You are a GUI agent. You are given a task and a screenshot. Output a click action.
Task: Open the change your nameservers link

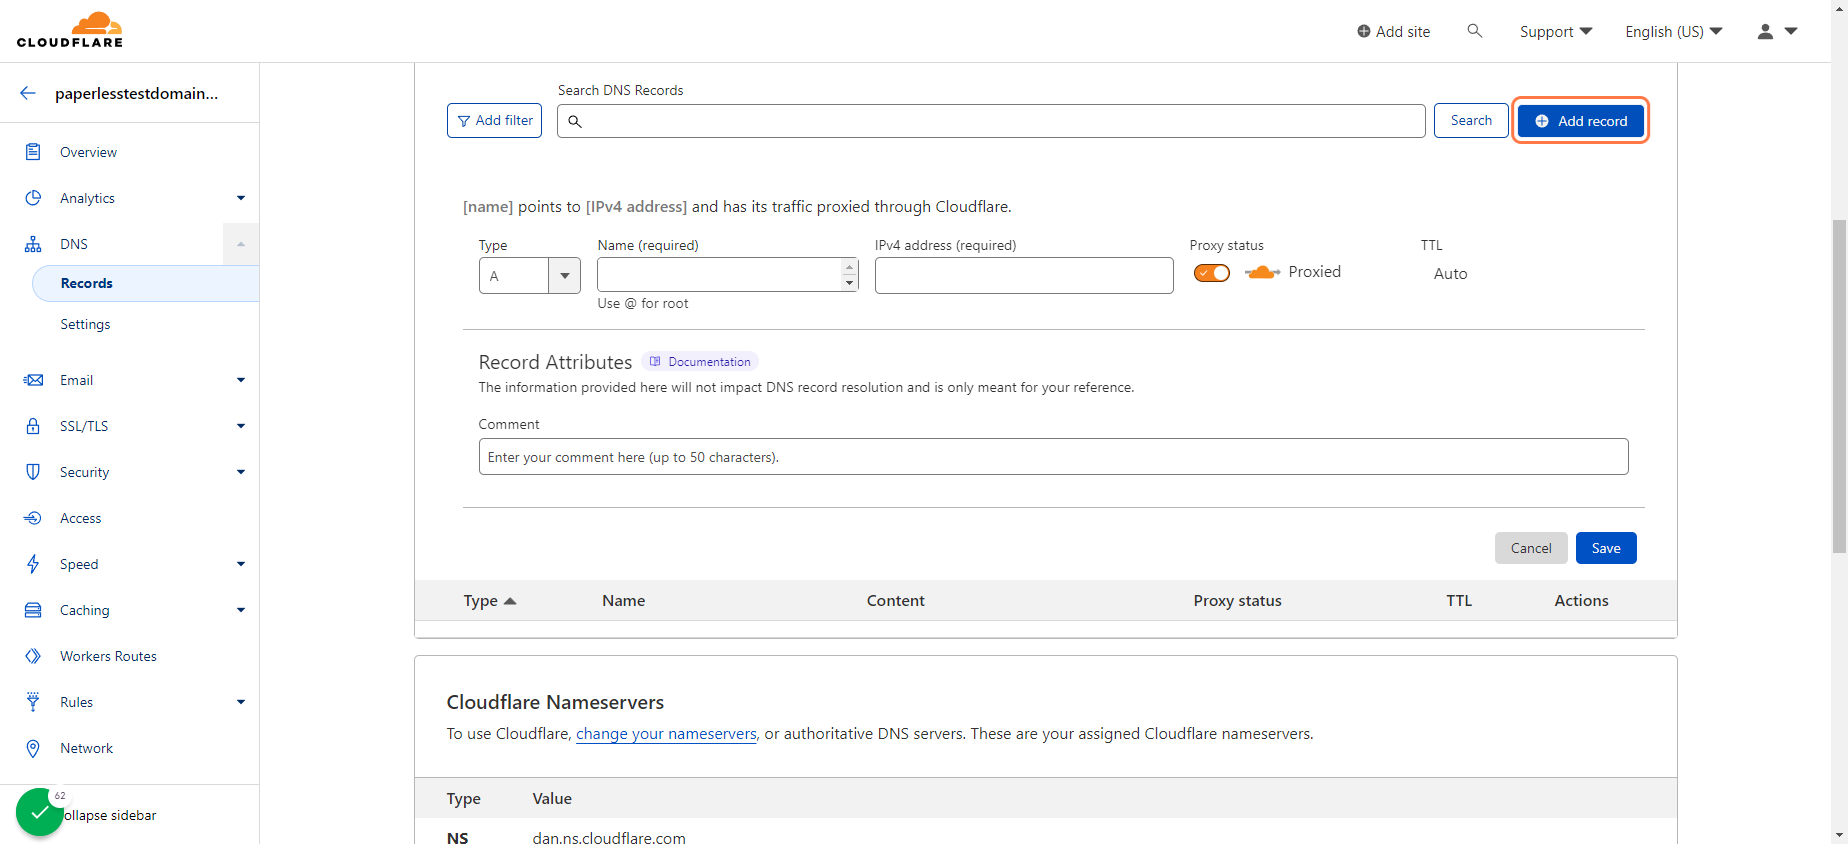point(666,734)
